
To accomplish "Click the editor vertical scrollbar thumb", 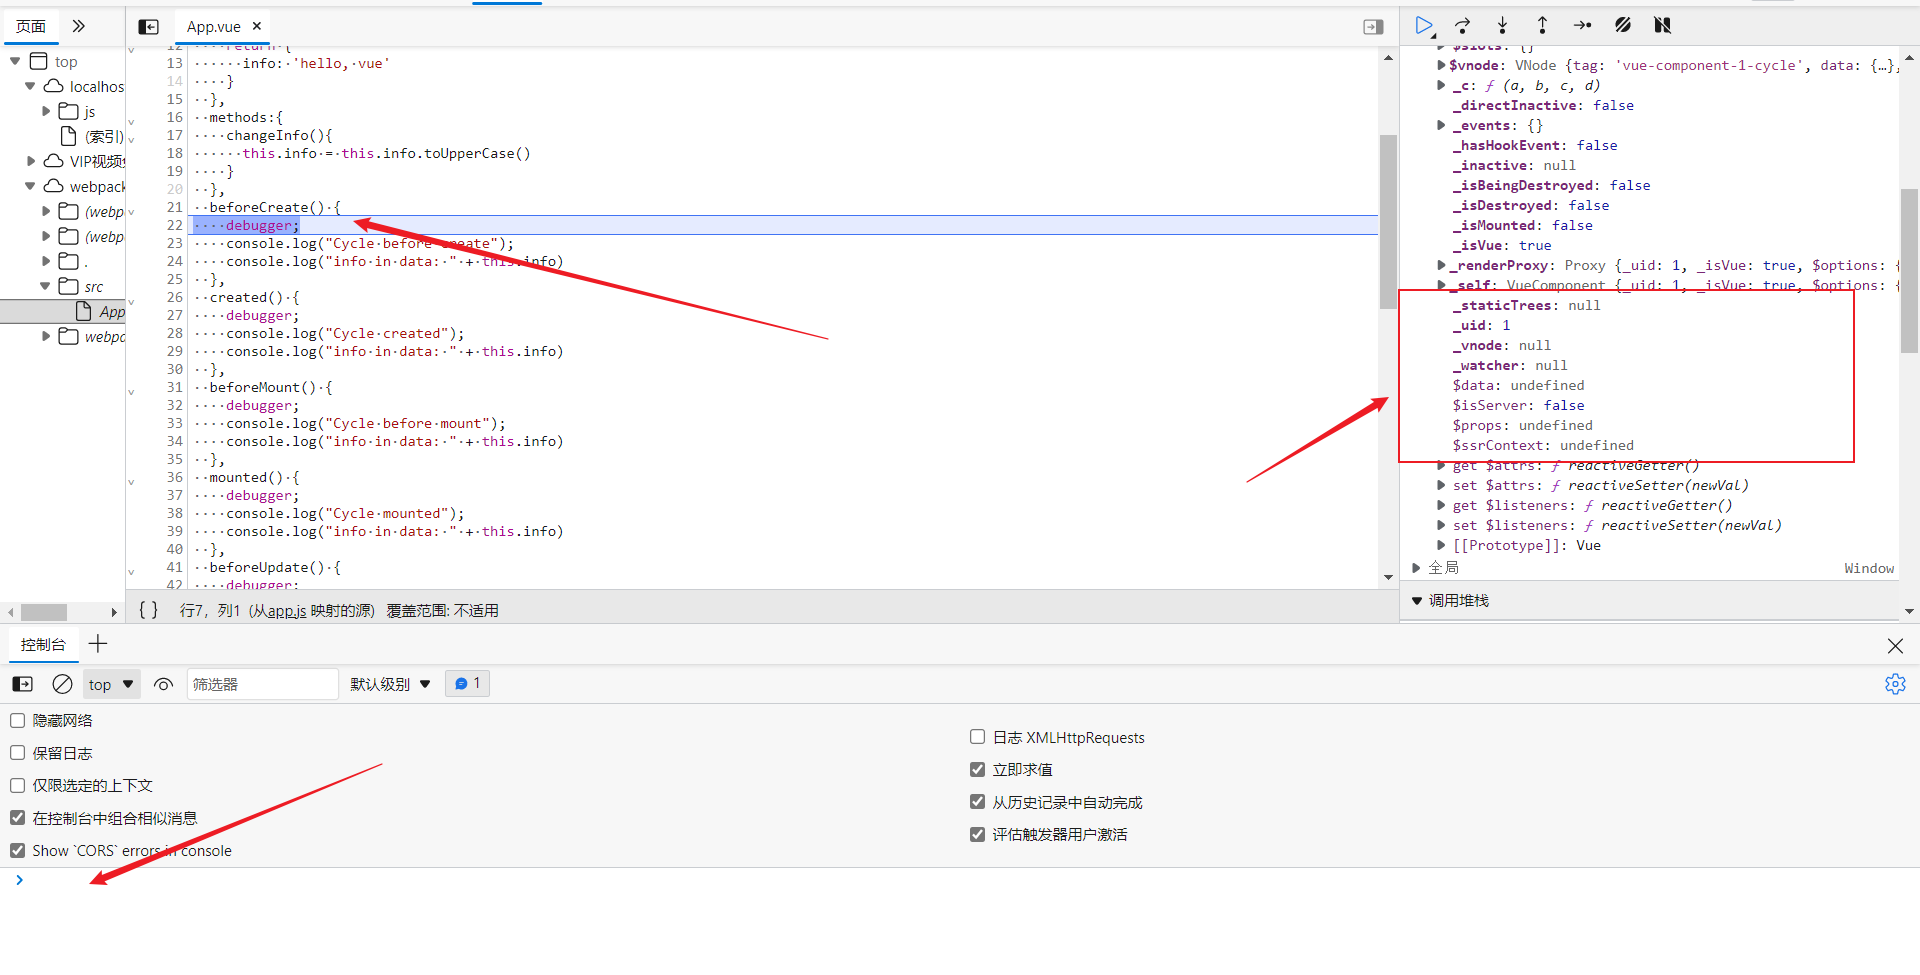I will 1388,221.
